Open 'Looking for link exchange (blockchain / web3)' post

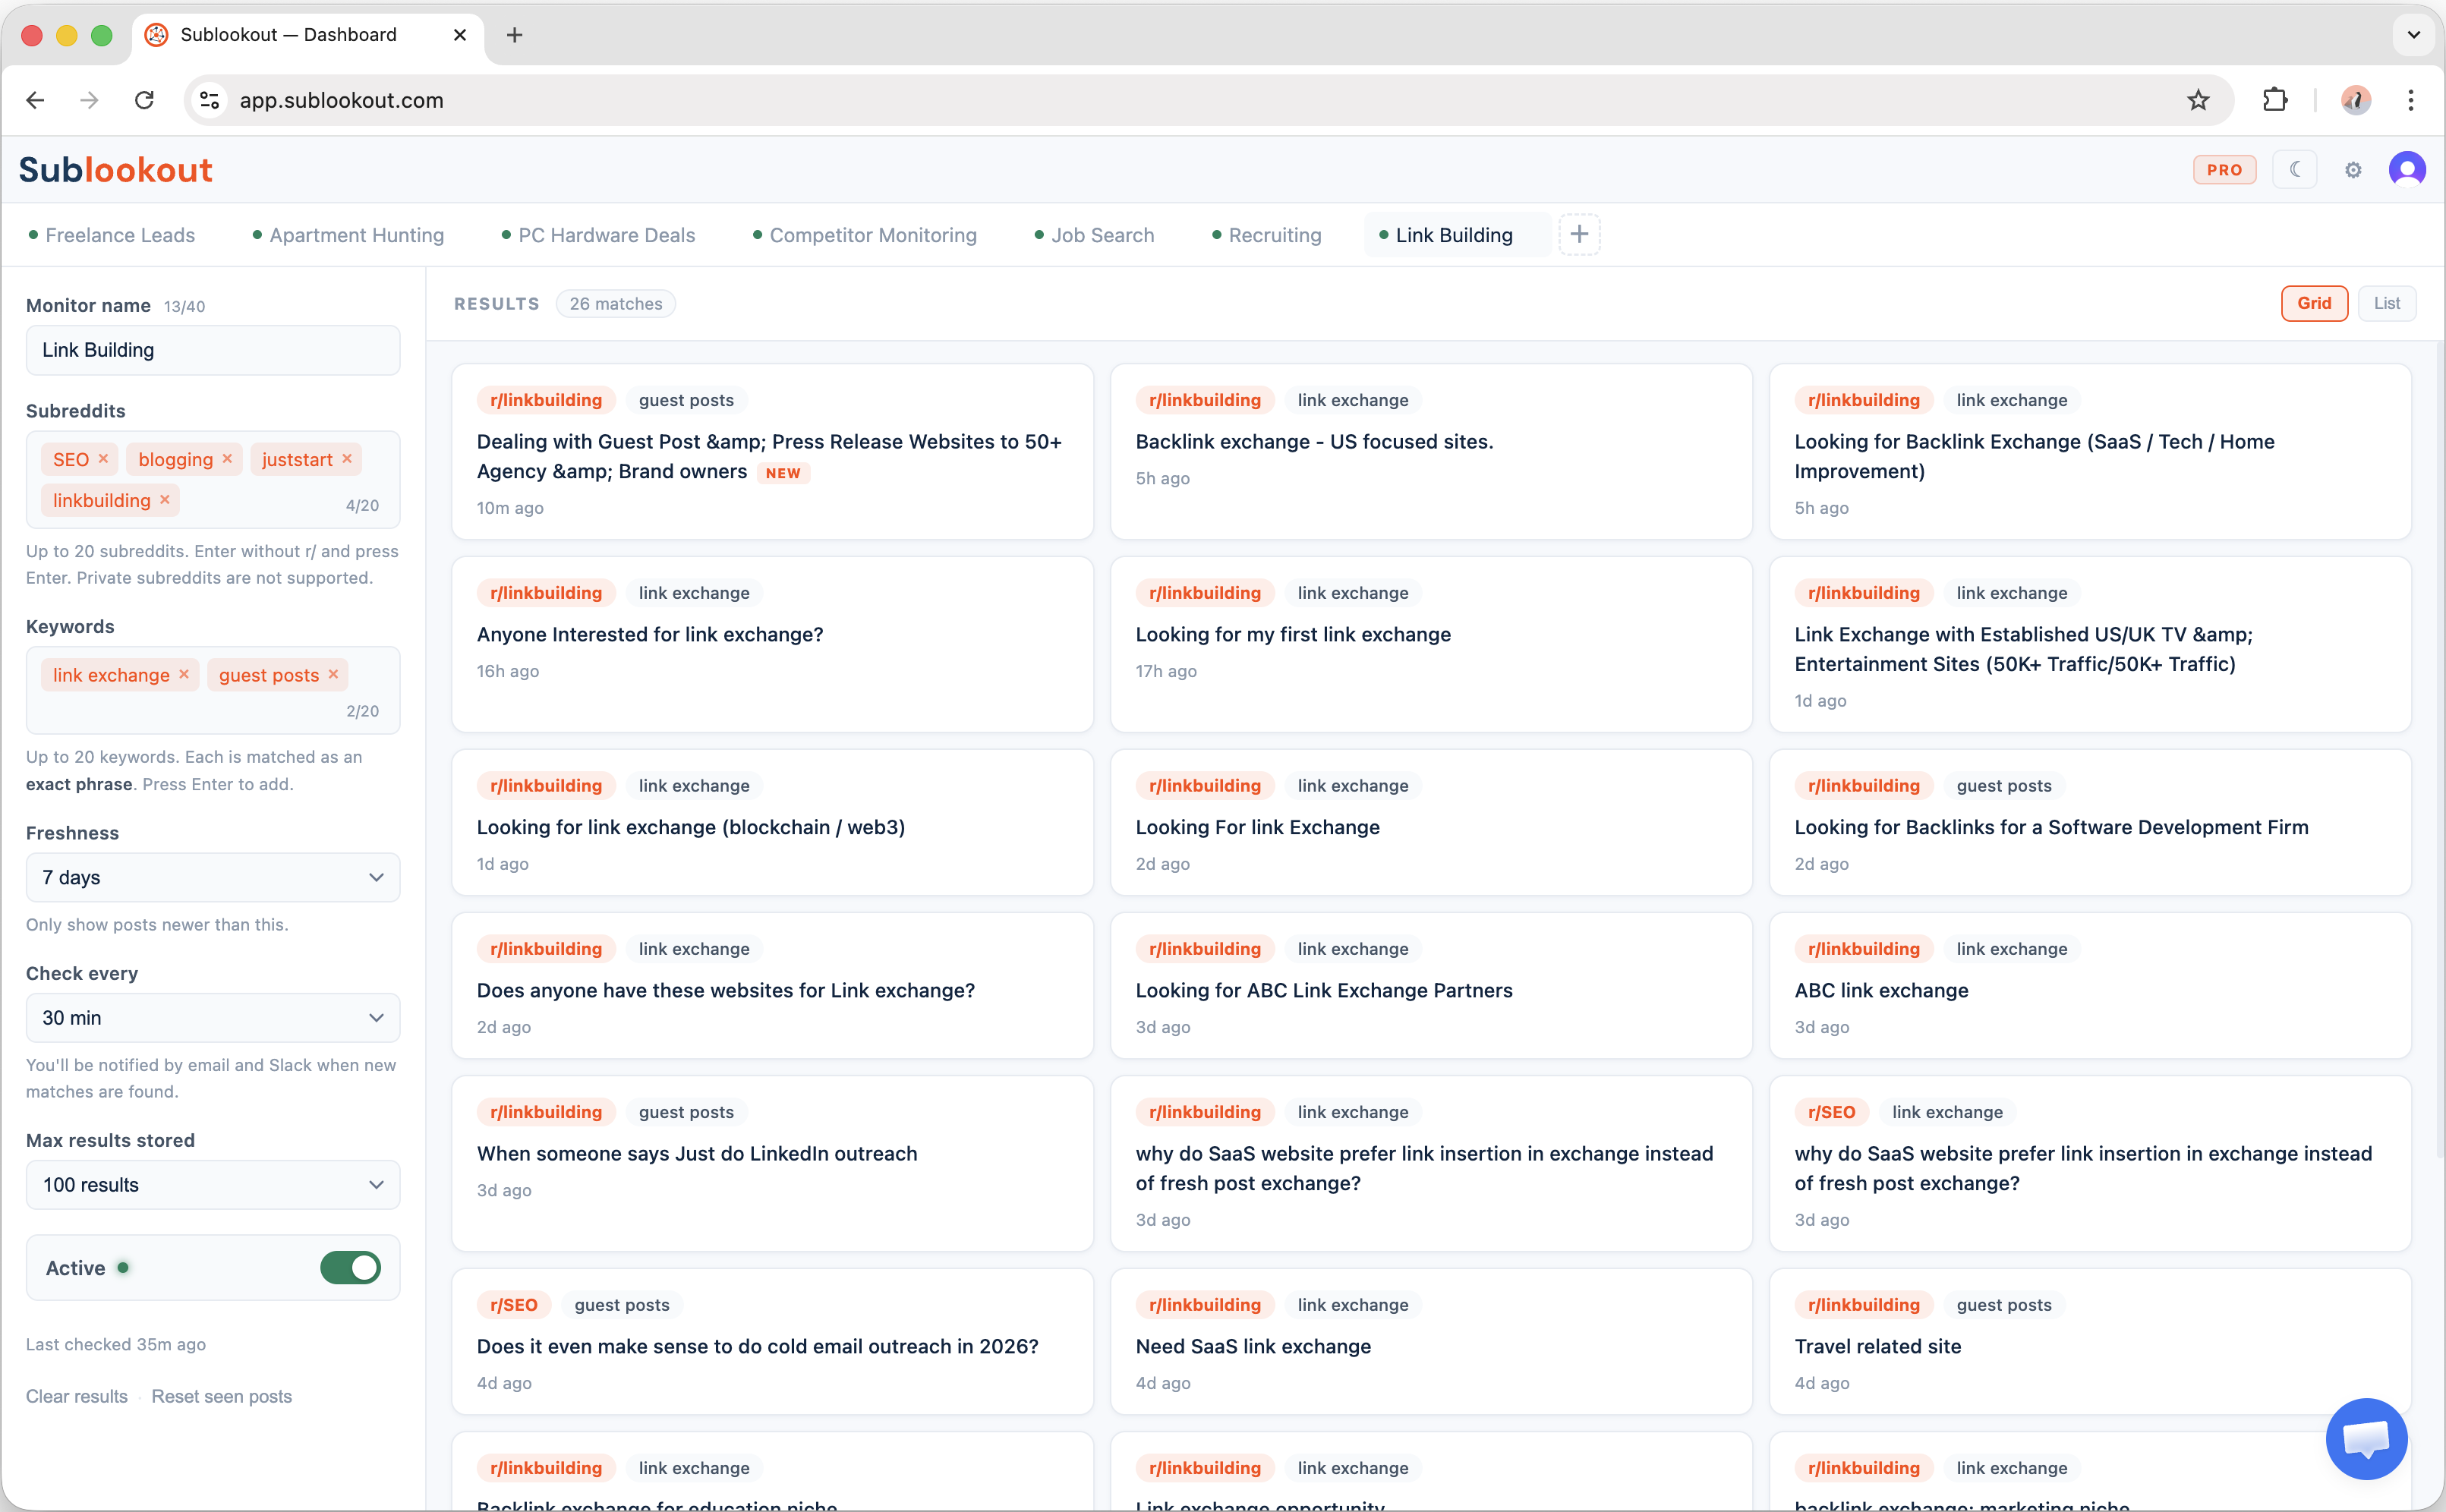[691, 828]
